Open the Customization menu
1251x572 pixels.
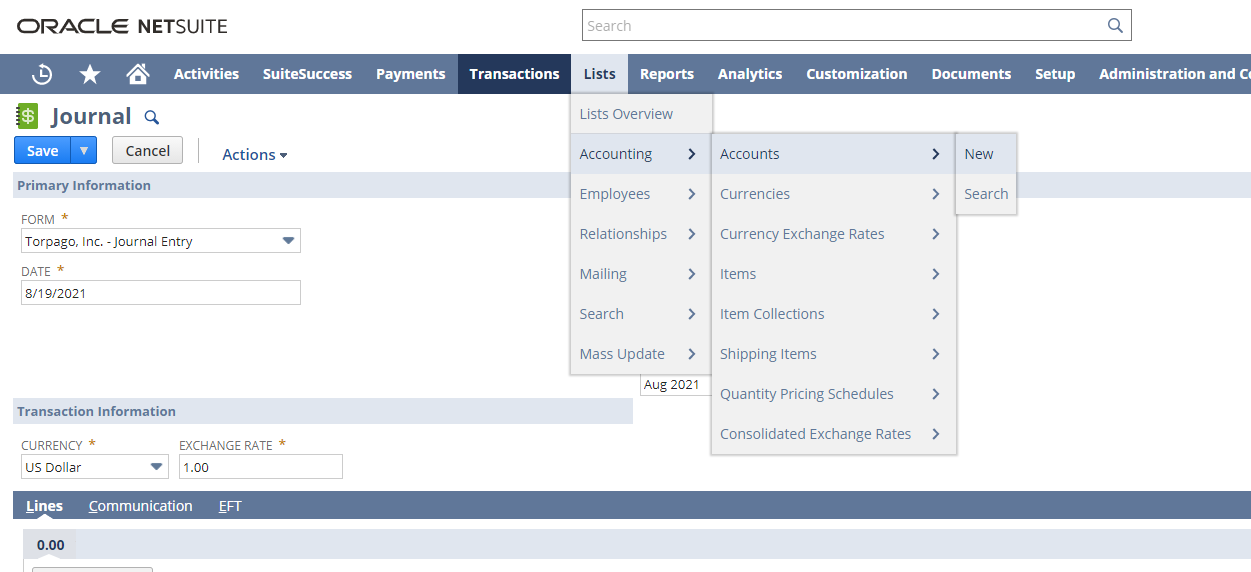point(857,74)
